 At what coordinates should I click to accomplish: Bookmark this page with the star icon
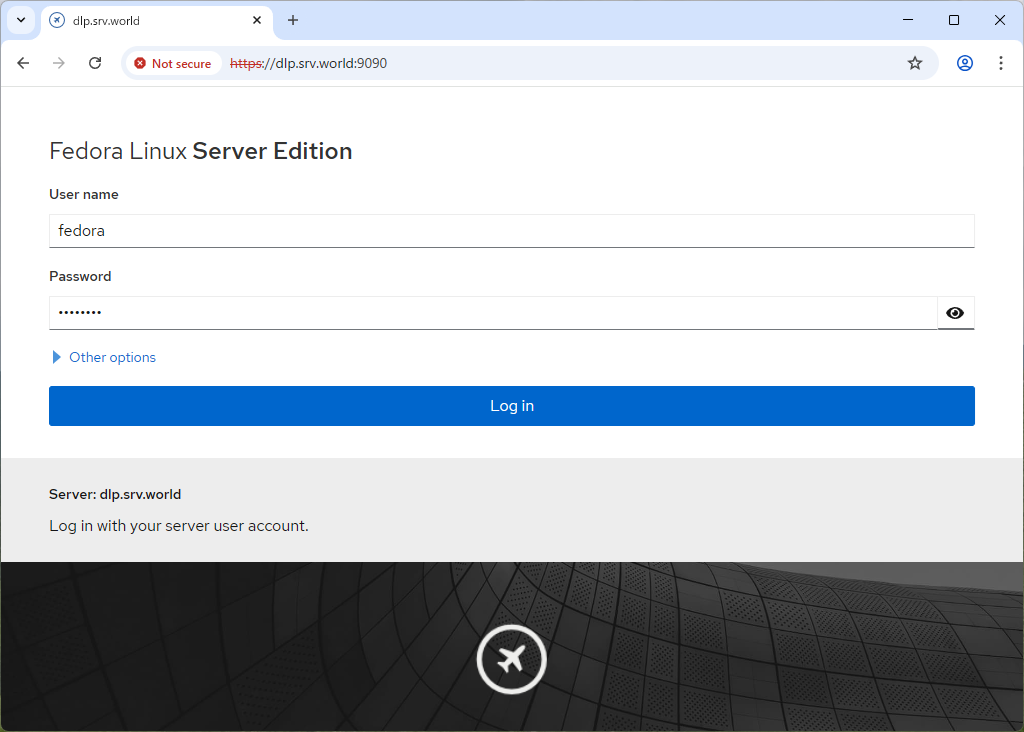915,63
